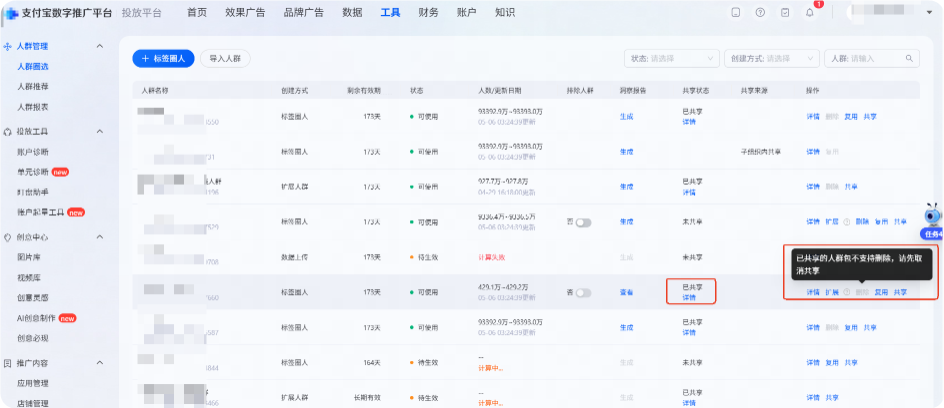The height and width of the screenshot is (408, 944).
Task: Open 账户诊断 in the sidebar
Action: 33,152
